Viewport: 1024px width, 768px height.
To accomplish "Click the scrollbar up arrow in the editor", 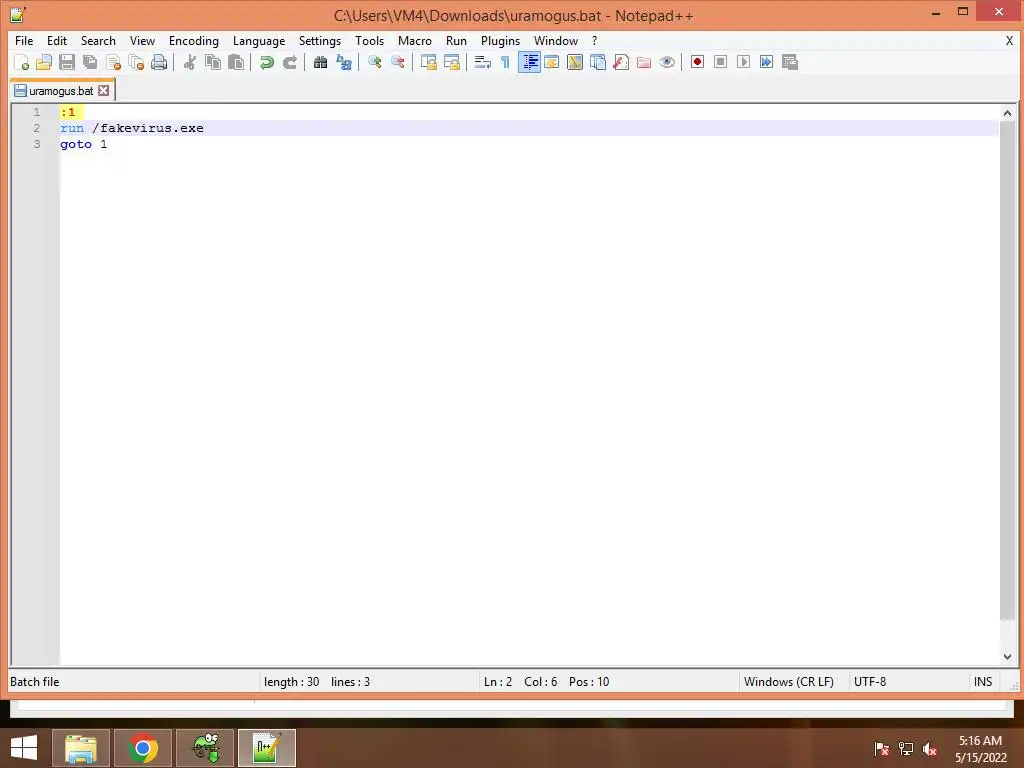I will 1007,113.
